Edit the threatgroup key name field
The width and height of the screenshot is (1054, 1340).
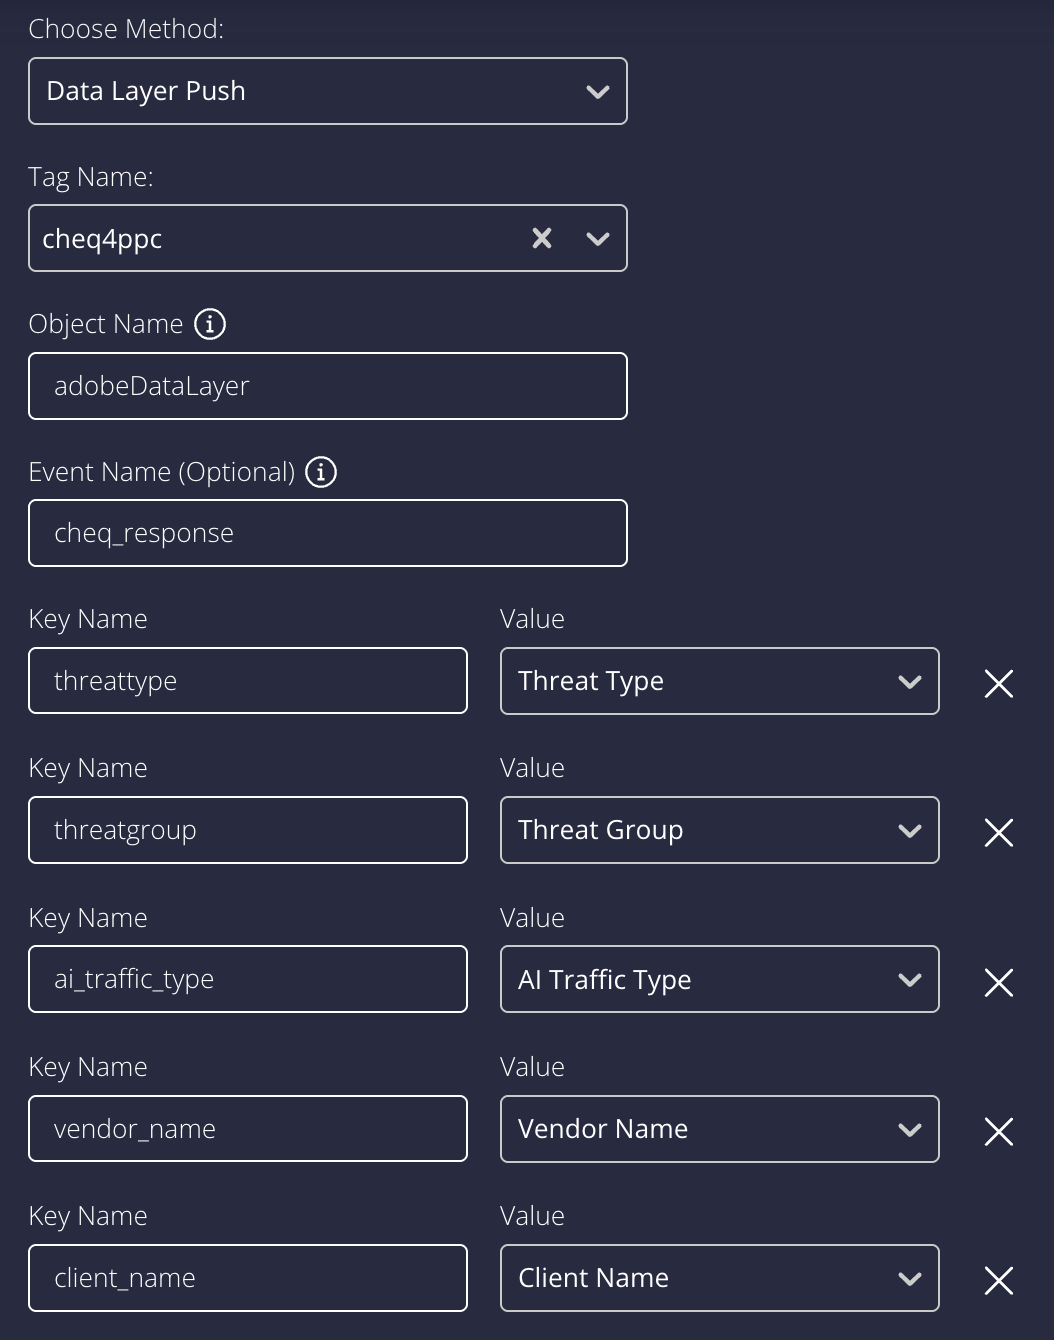(248, 830)
